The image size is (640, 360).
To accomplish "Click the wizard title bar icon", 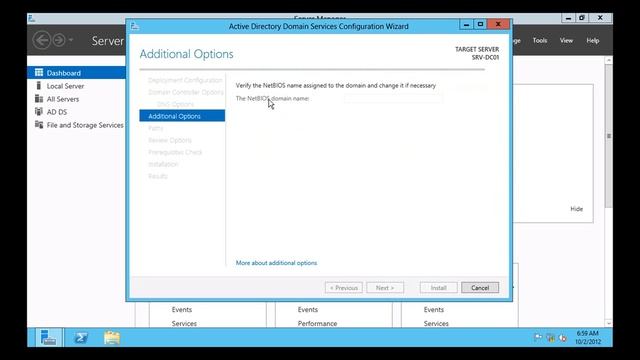I will tap(135, 27).
